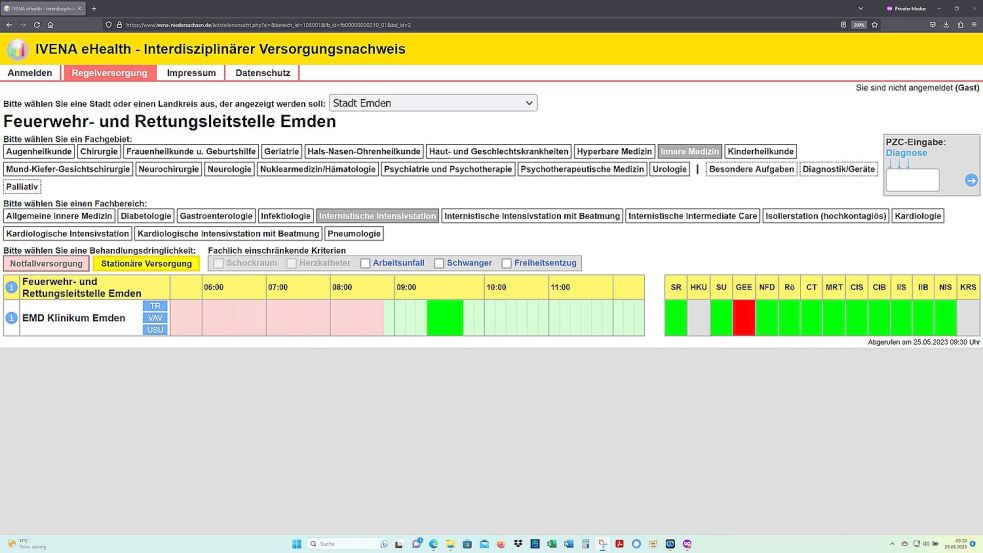Image resolution: width=983 pixels, height=553 pixels.
Task: Reload the page with refresh icon
Action: point(36,25)
